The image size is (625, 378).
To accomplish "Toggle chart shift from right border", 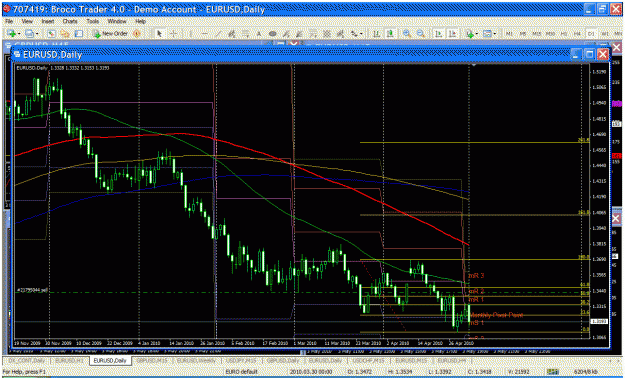I will [452, 34].
